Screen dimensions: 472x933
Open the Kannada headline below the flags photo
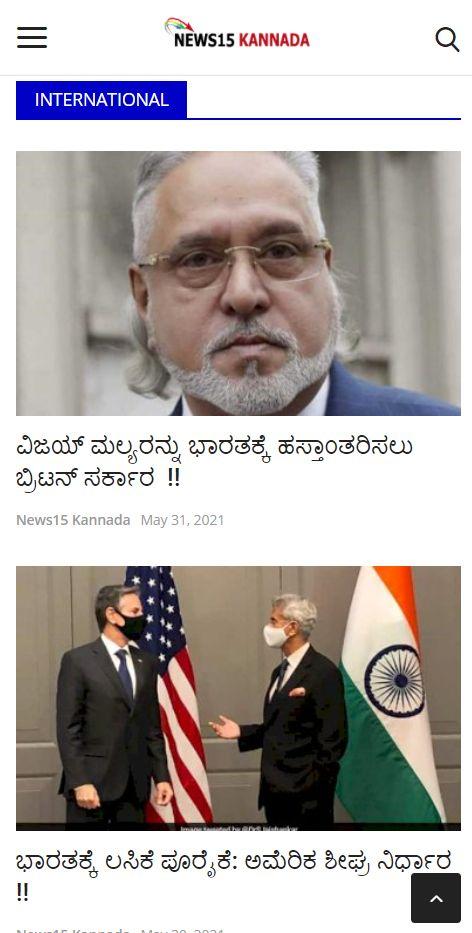pos(233,876)
